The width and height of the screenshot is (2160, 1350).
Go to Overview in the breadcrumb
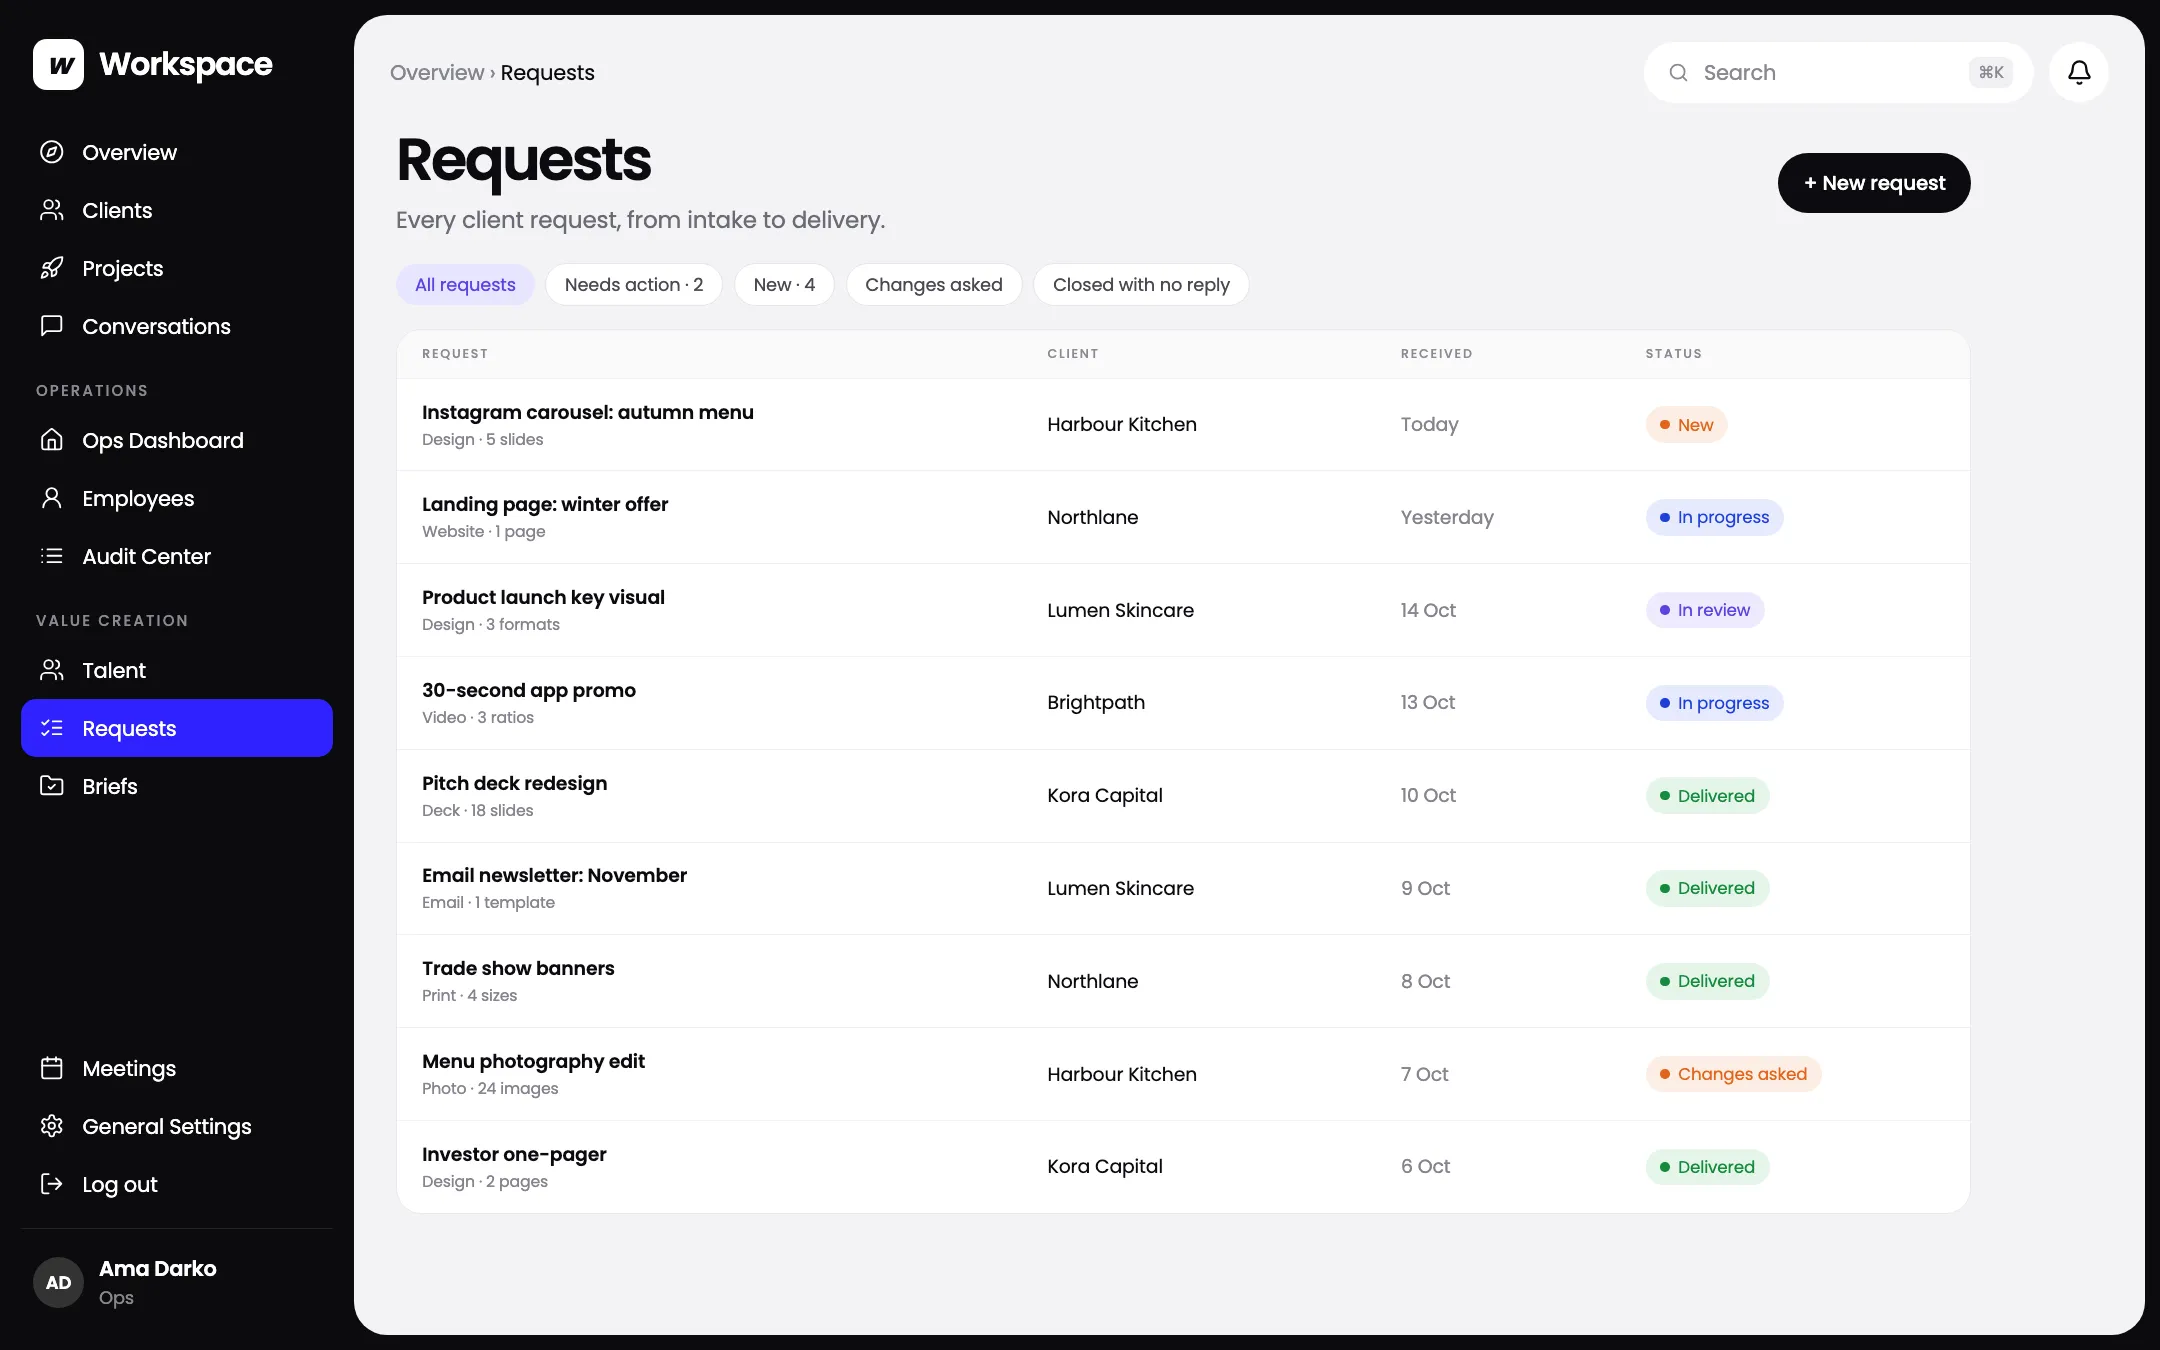tap(437, 73)
